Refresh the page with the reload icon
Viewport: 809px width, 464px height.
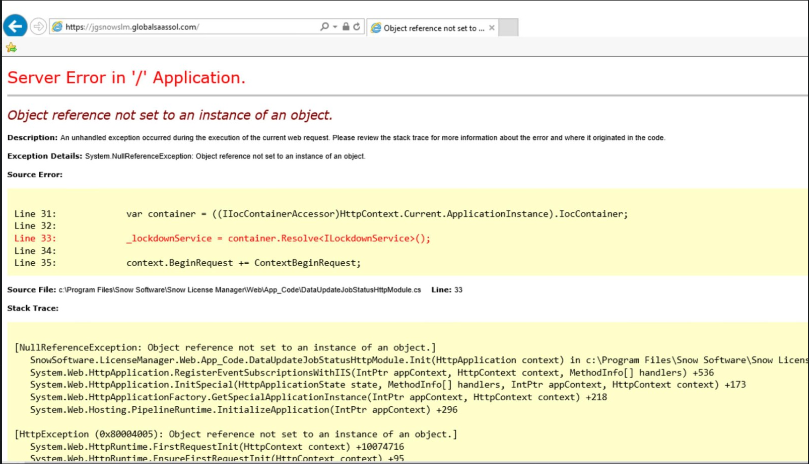click(357, 26)
